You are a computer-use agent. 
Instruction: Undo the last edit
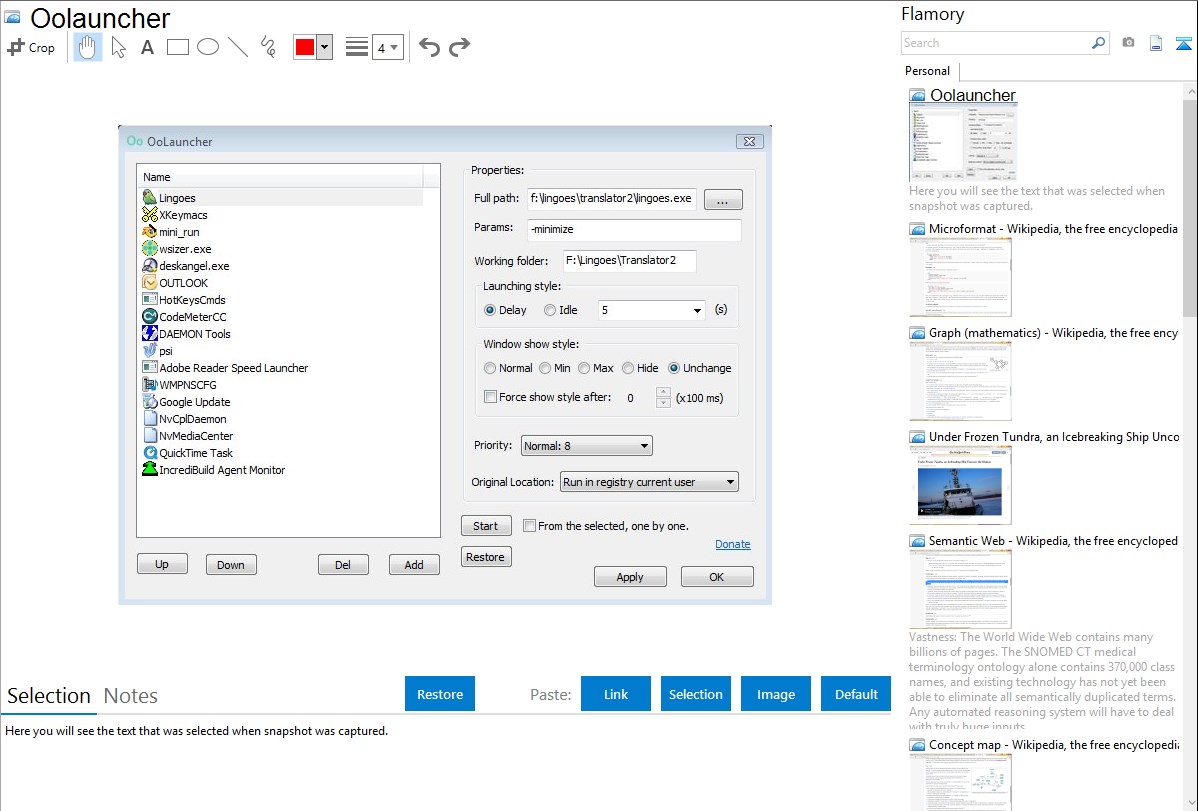[x=429, y=47]
